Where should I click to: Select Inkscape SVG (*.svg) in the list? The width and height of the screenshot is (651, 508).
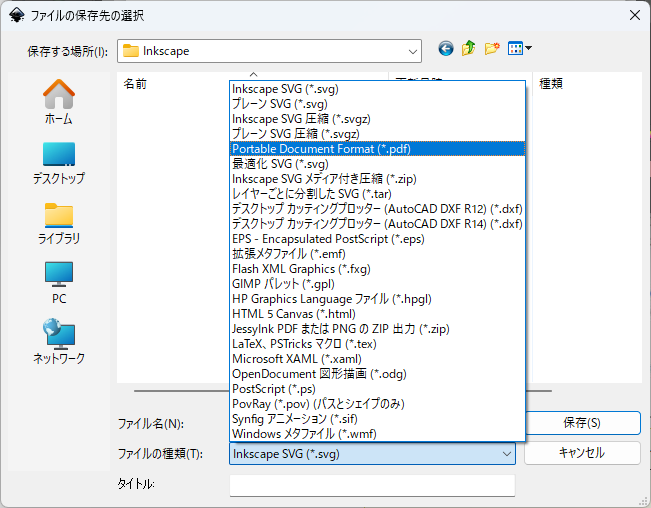(377, 89)
